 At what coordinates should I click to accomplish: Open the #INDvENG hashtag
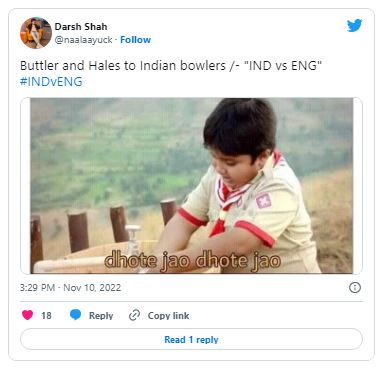click(x=51, y=82)
